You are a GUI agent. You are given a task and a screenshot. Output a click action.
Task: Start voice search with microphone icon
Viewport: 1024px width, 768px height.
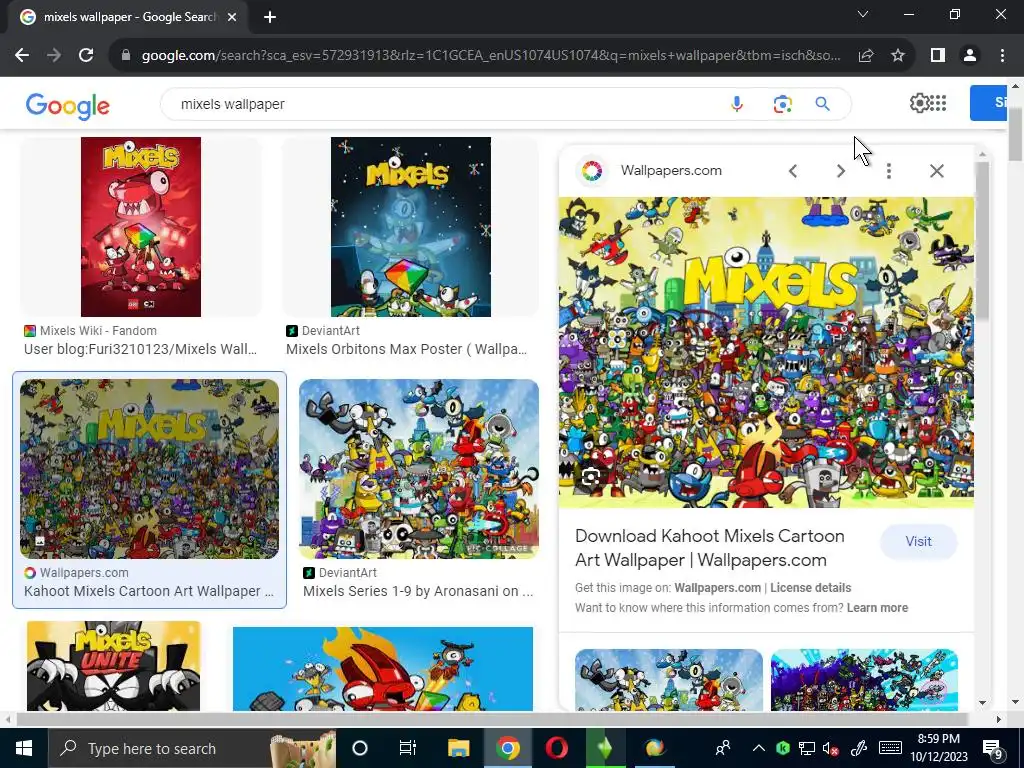coord(737,104)
